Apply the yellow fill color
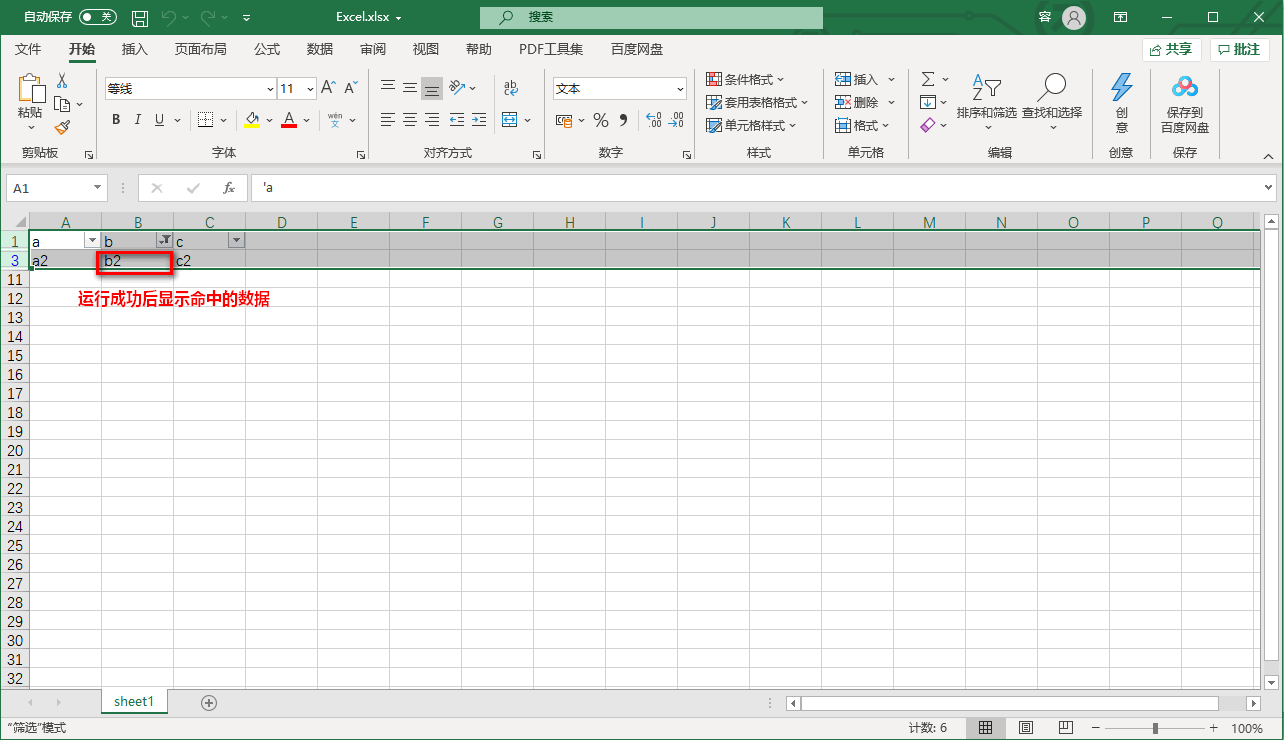 coord(252,120)
